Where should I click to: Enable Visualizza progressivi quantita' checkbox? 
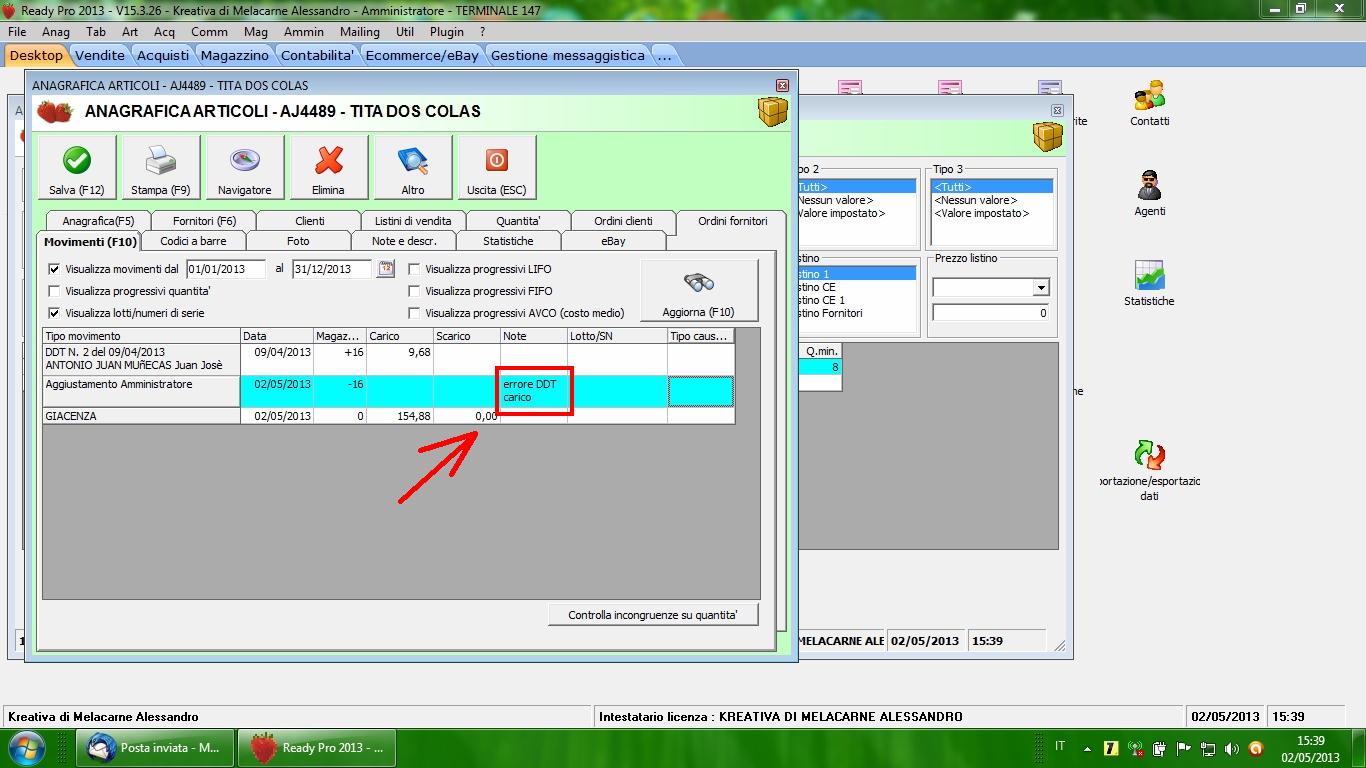pos(54,291)
